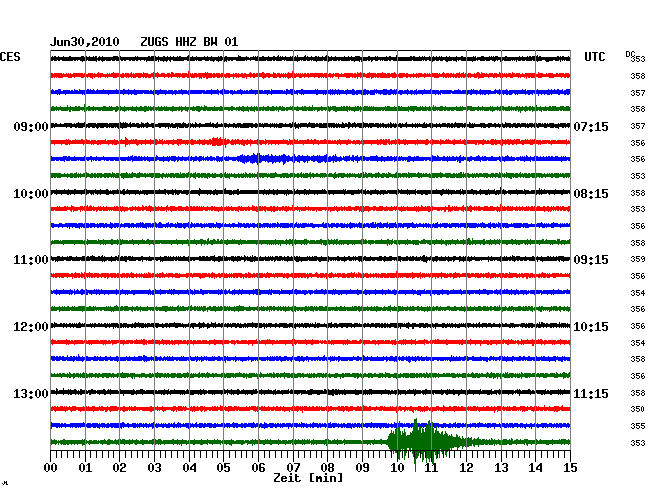Click the DC offset value "359"
The height and width of the screenshot is (494, 650).
click(638, 259)
